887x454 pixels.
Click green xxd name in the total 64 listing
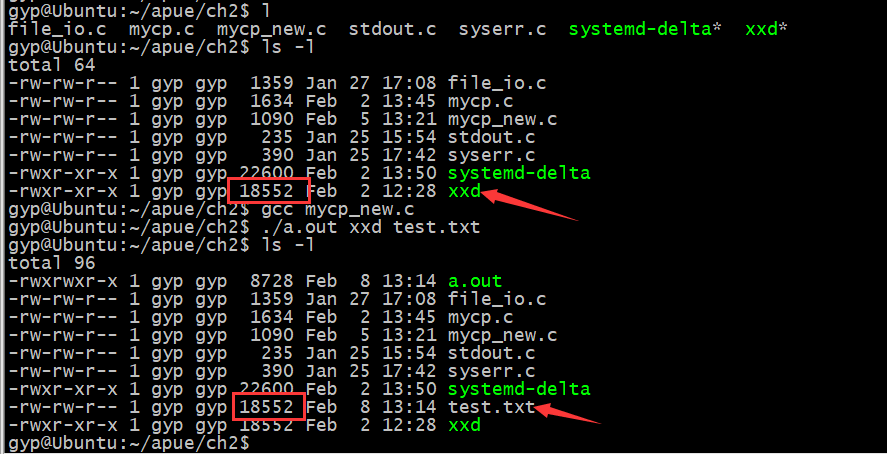pyautogui.click(x=464, y=191)
